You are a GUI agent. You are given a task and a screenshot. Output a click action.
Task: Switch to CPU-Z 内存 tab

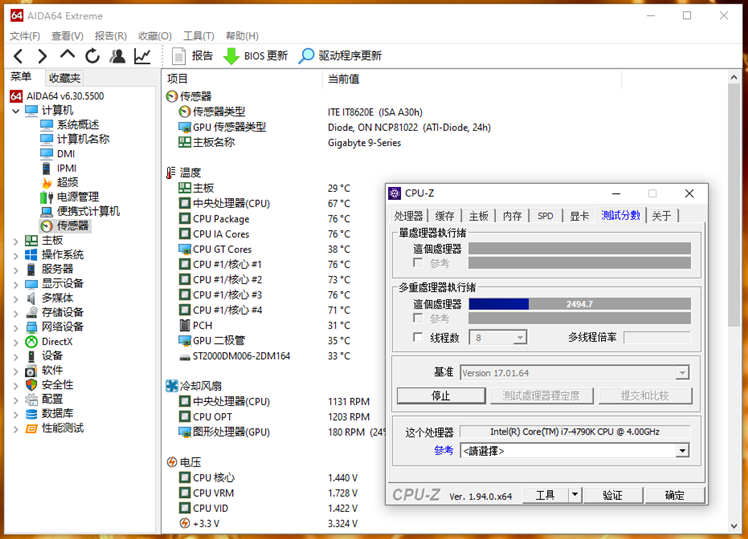512,216
